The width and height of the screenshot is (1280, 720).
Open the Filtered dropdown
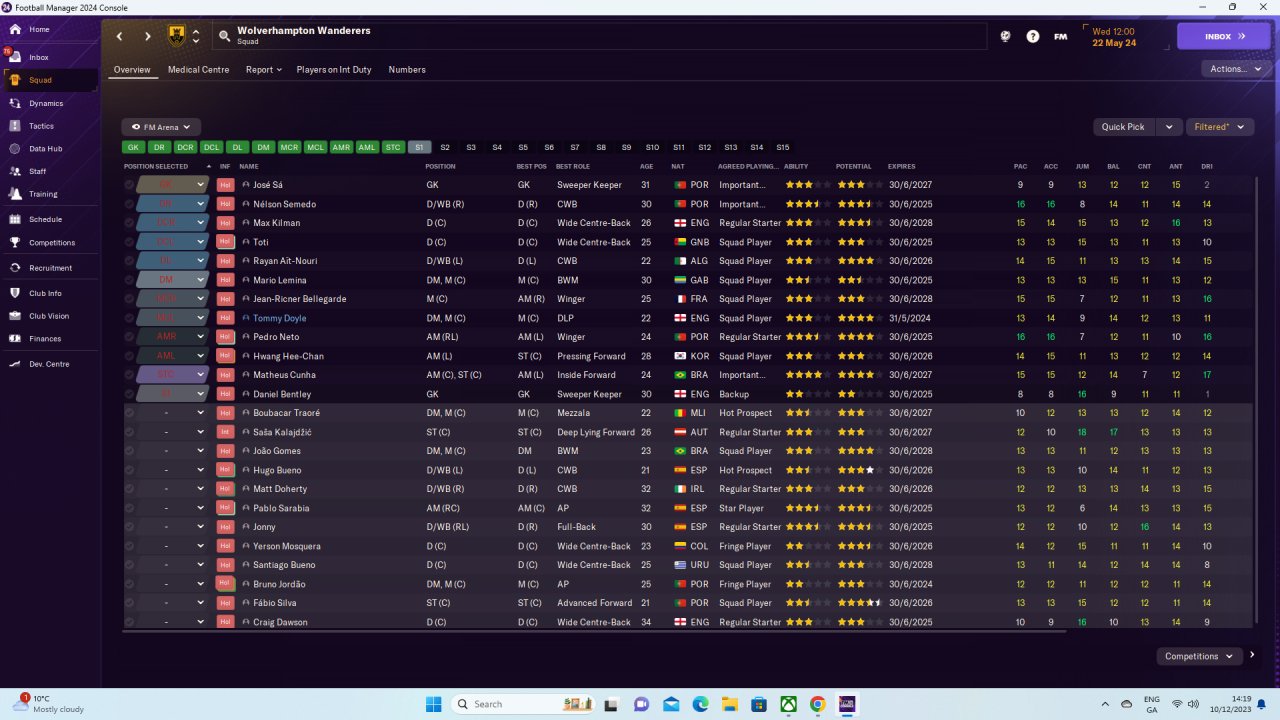1220,127
